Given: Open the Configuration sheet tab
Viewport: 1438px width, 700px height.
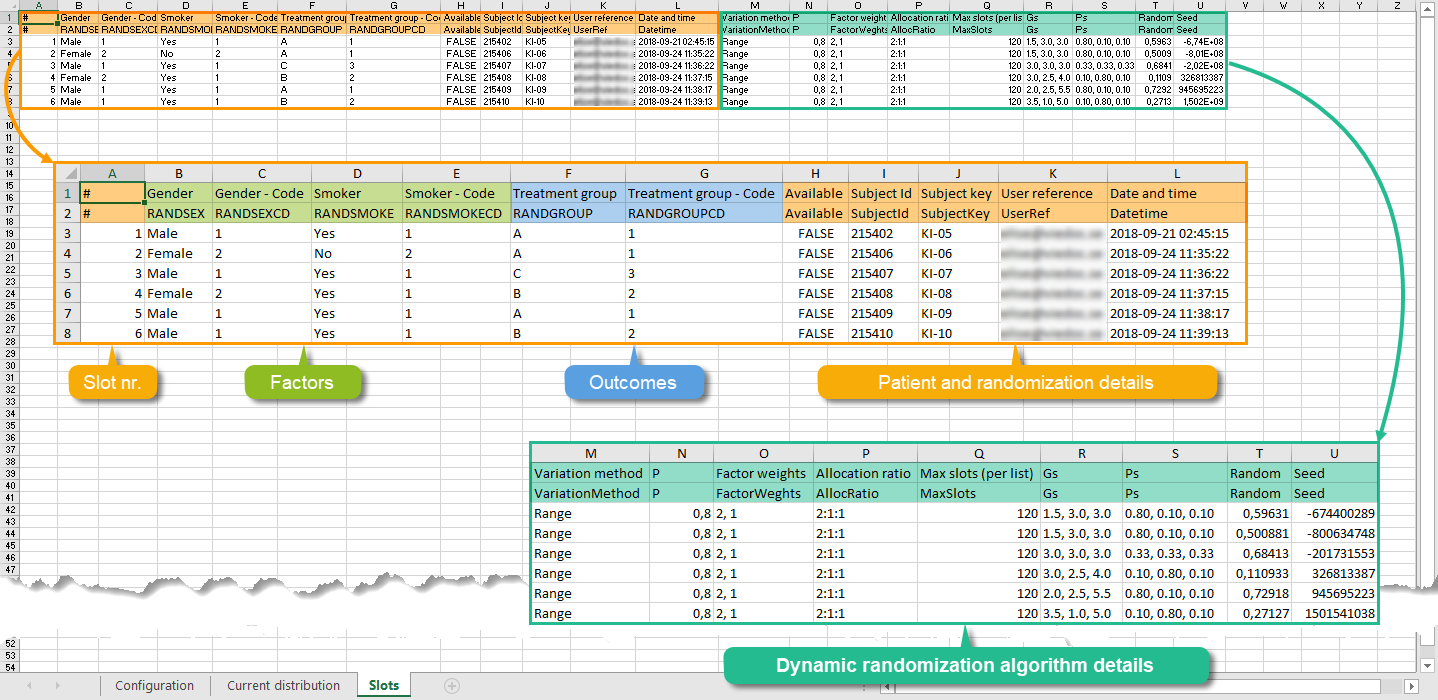Looking at the screenshot, I should click(x=154, y=686).
